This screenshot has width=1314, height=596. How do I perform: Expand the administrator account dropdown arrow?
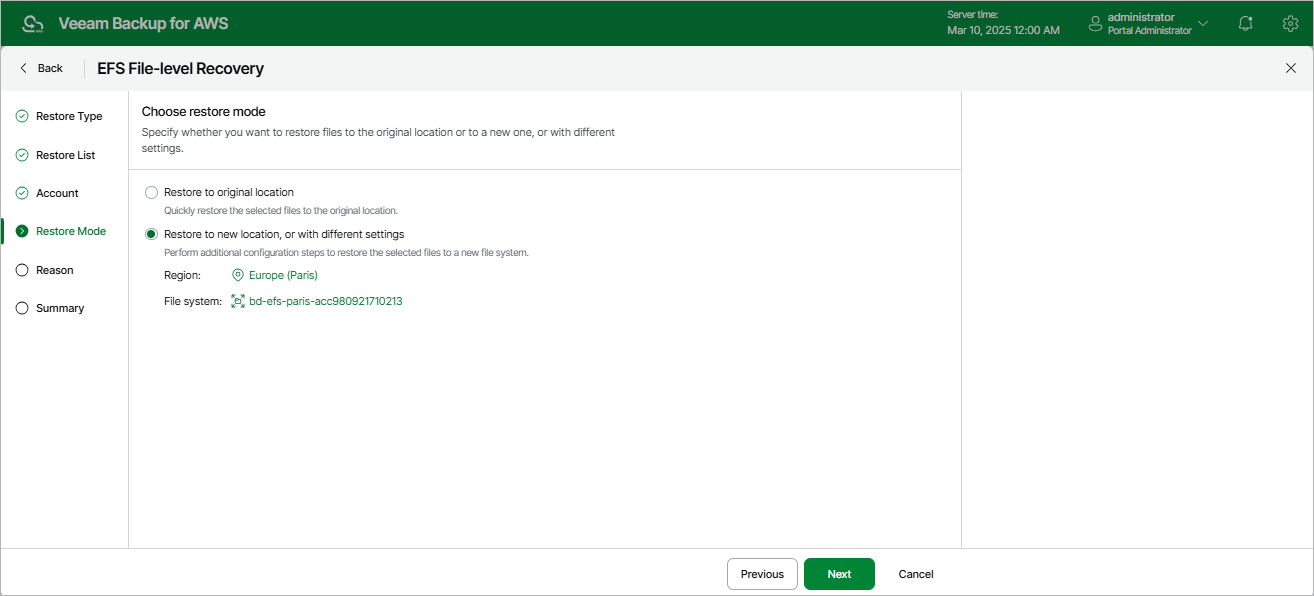pos(1203,23)
